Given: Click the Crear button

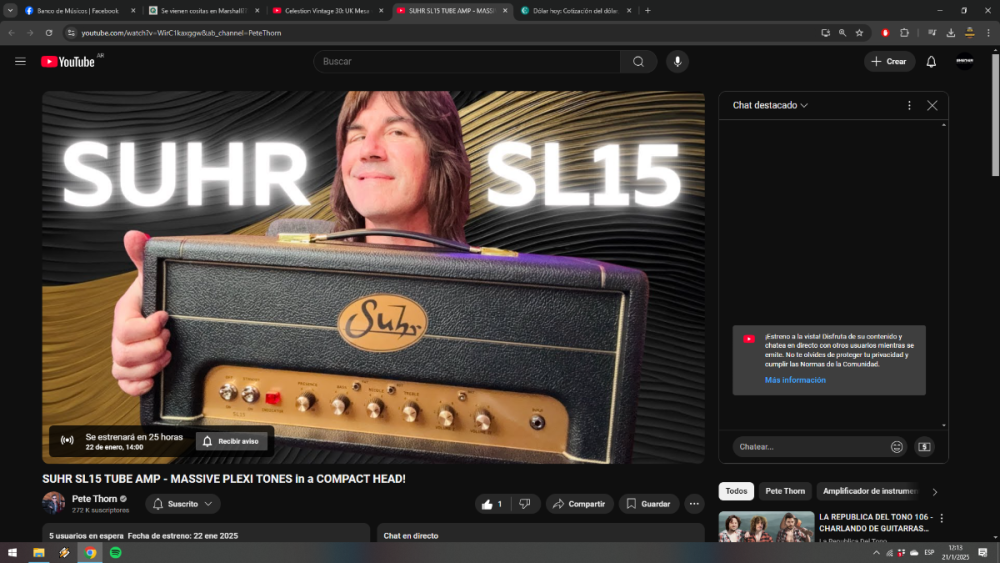Looking at the screenshot, I should tap(889, 61).
